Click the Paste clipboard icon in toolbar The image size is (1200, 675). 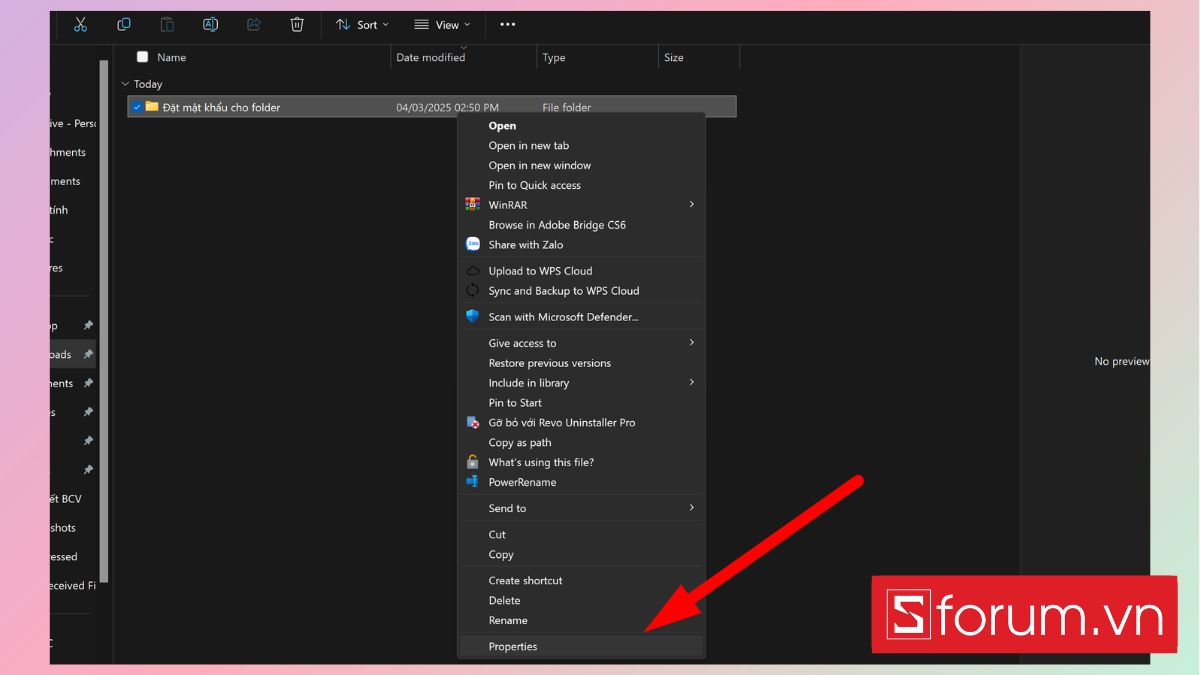pos(167,24)
